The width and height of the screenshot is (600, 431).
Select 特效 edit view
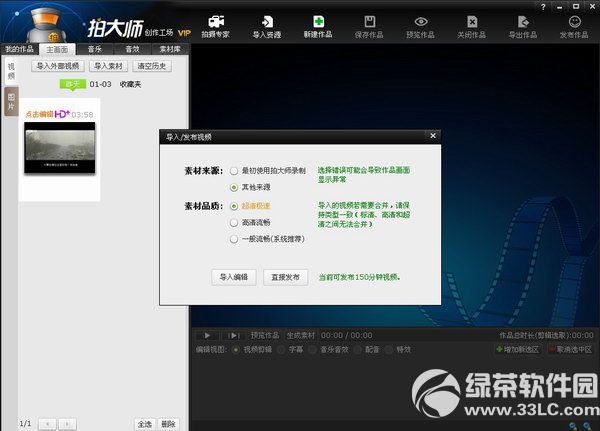pos(398,349)
